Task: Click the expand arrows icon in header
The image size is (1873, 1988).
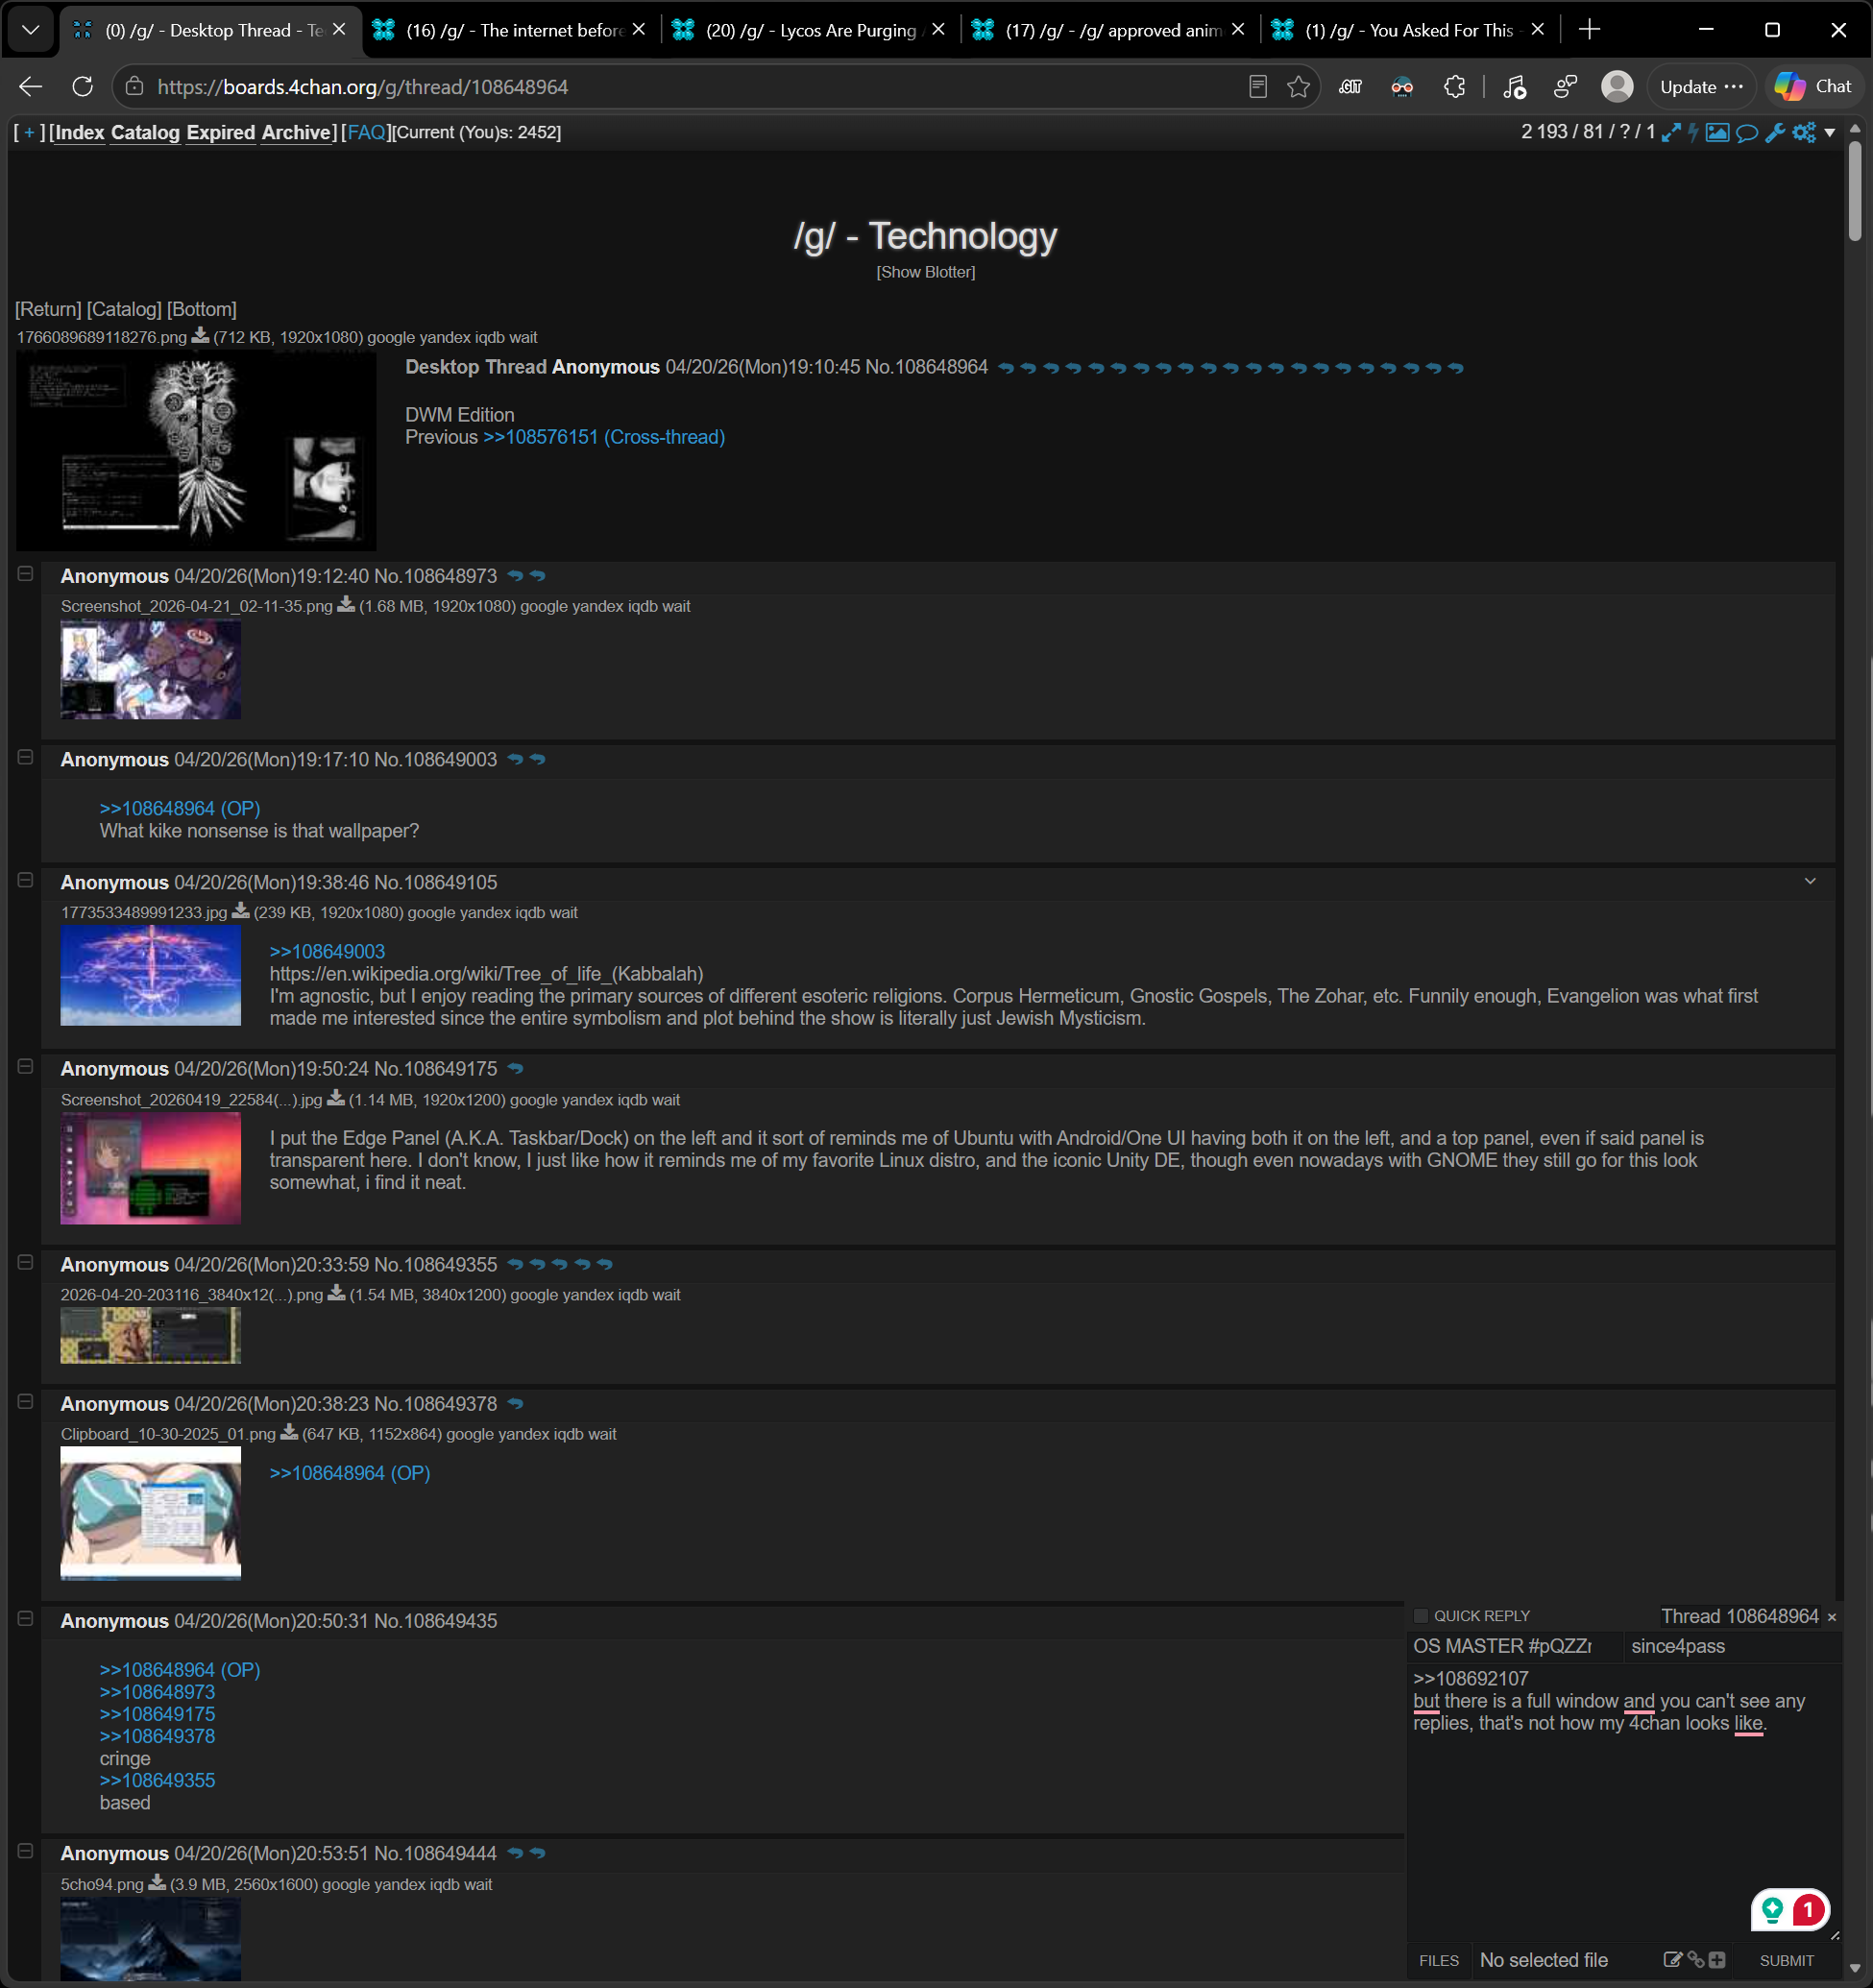Action: pos(1670,133)
